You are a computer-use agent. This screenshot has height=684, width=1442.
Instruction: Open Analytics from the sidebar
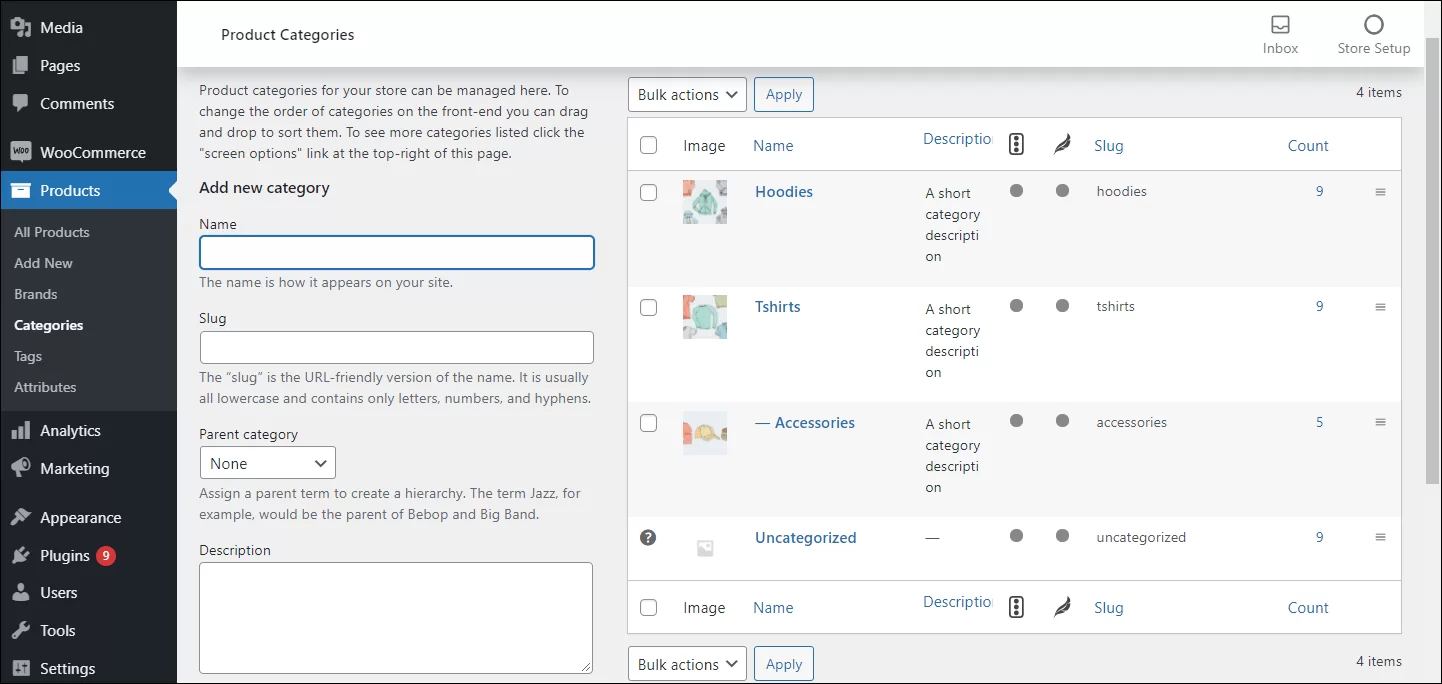click(x=70, y=430)
